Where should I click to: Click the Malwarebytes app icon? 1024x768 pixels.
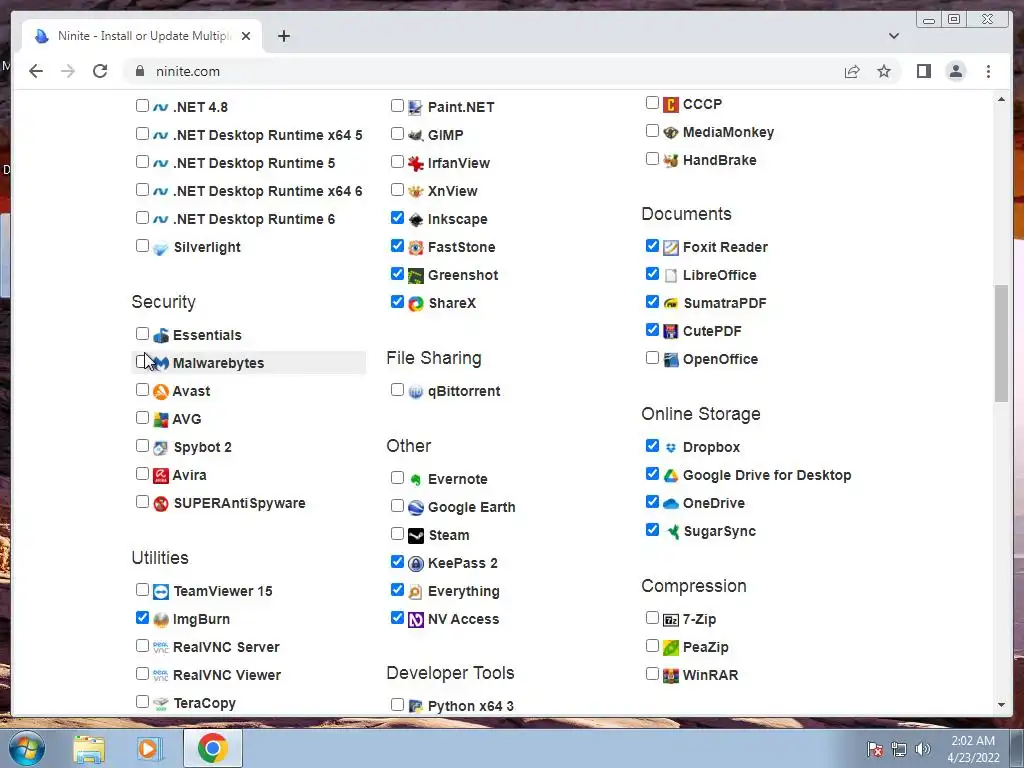pyautogui.click(x=161, y=363)
